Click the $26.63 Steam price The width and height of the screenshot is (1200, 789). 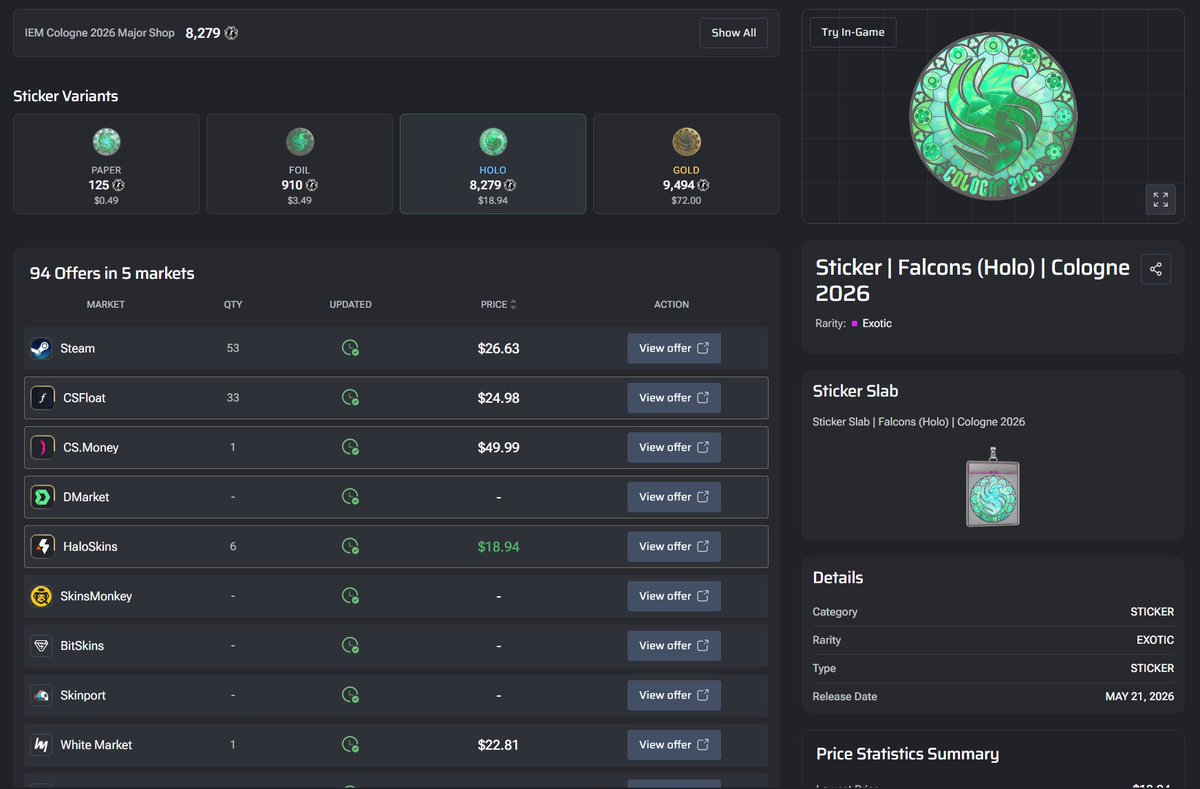click(498, 348)
